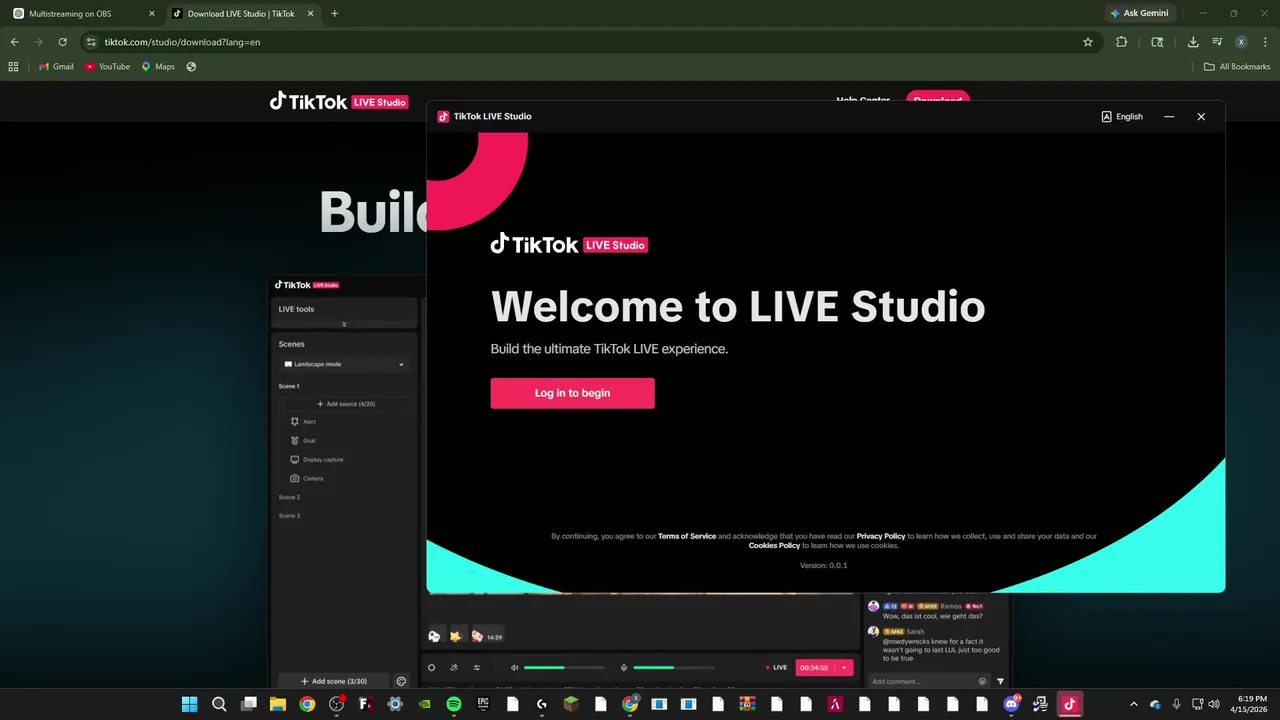
Task: Adjust the speaker volume slider in preview
Action: pyautogui.click(x=564, y=668)
